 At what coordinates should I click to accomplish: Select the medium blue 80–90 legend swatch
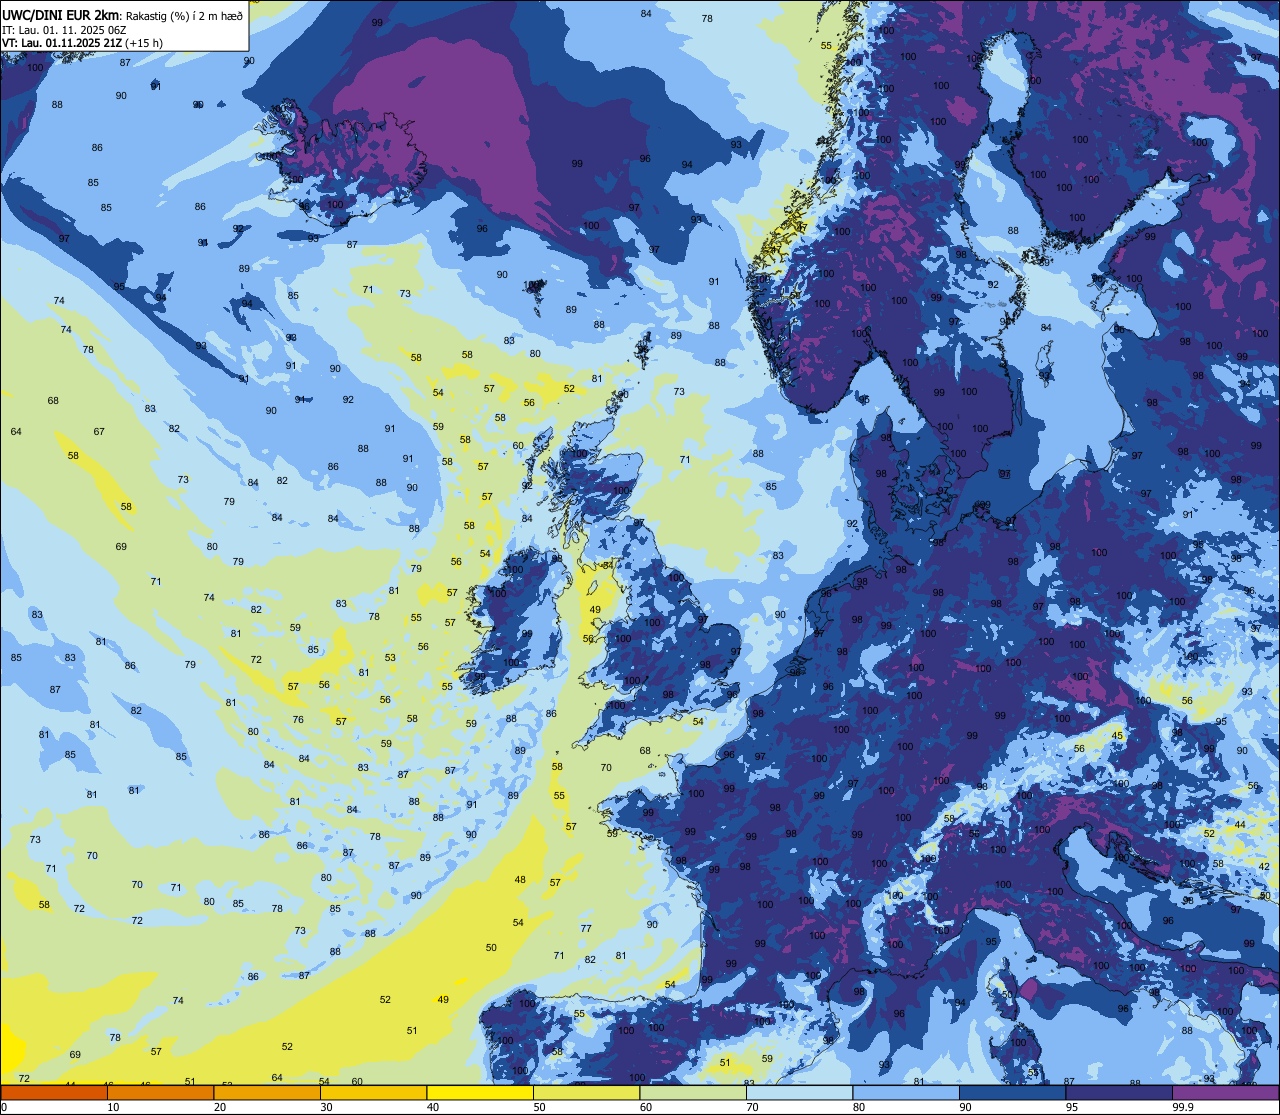pyautogui.click(x=906, y=1092)
